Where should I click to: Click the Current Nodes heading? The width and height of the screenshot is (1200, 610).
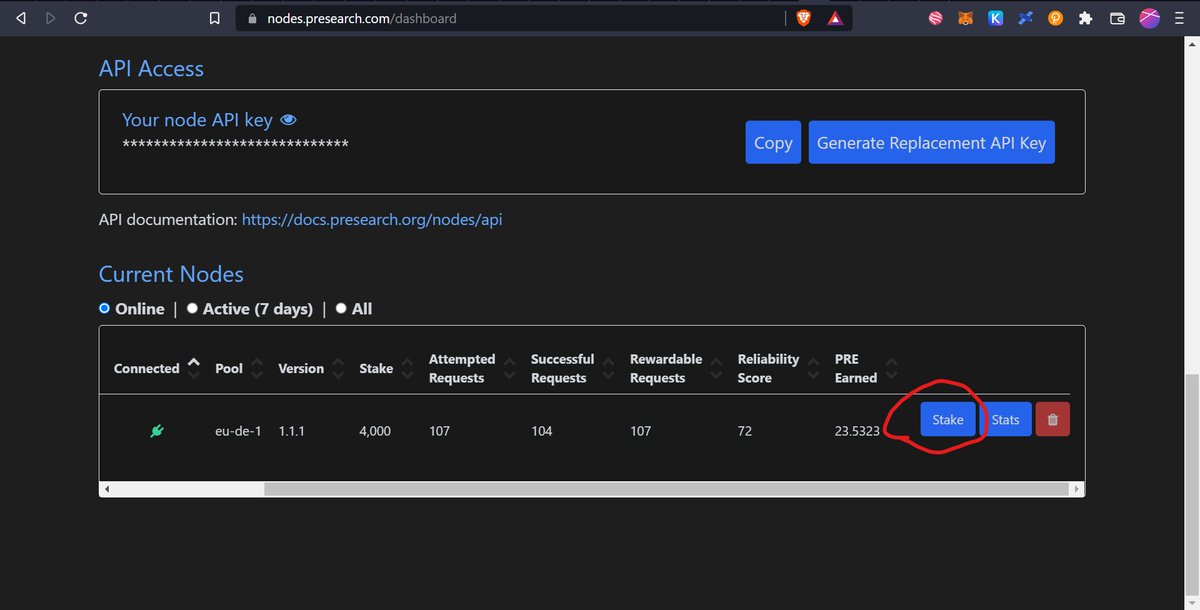171,274
